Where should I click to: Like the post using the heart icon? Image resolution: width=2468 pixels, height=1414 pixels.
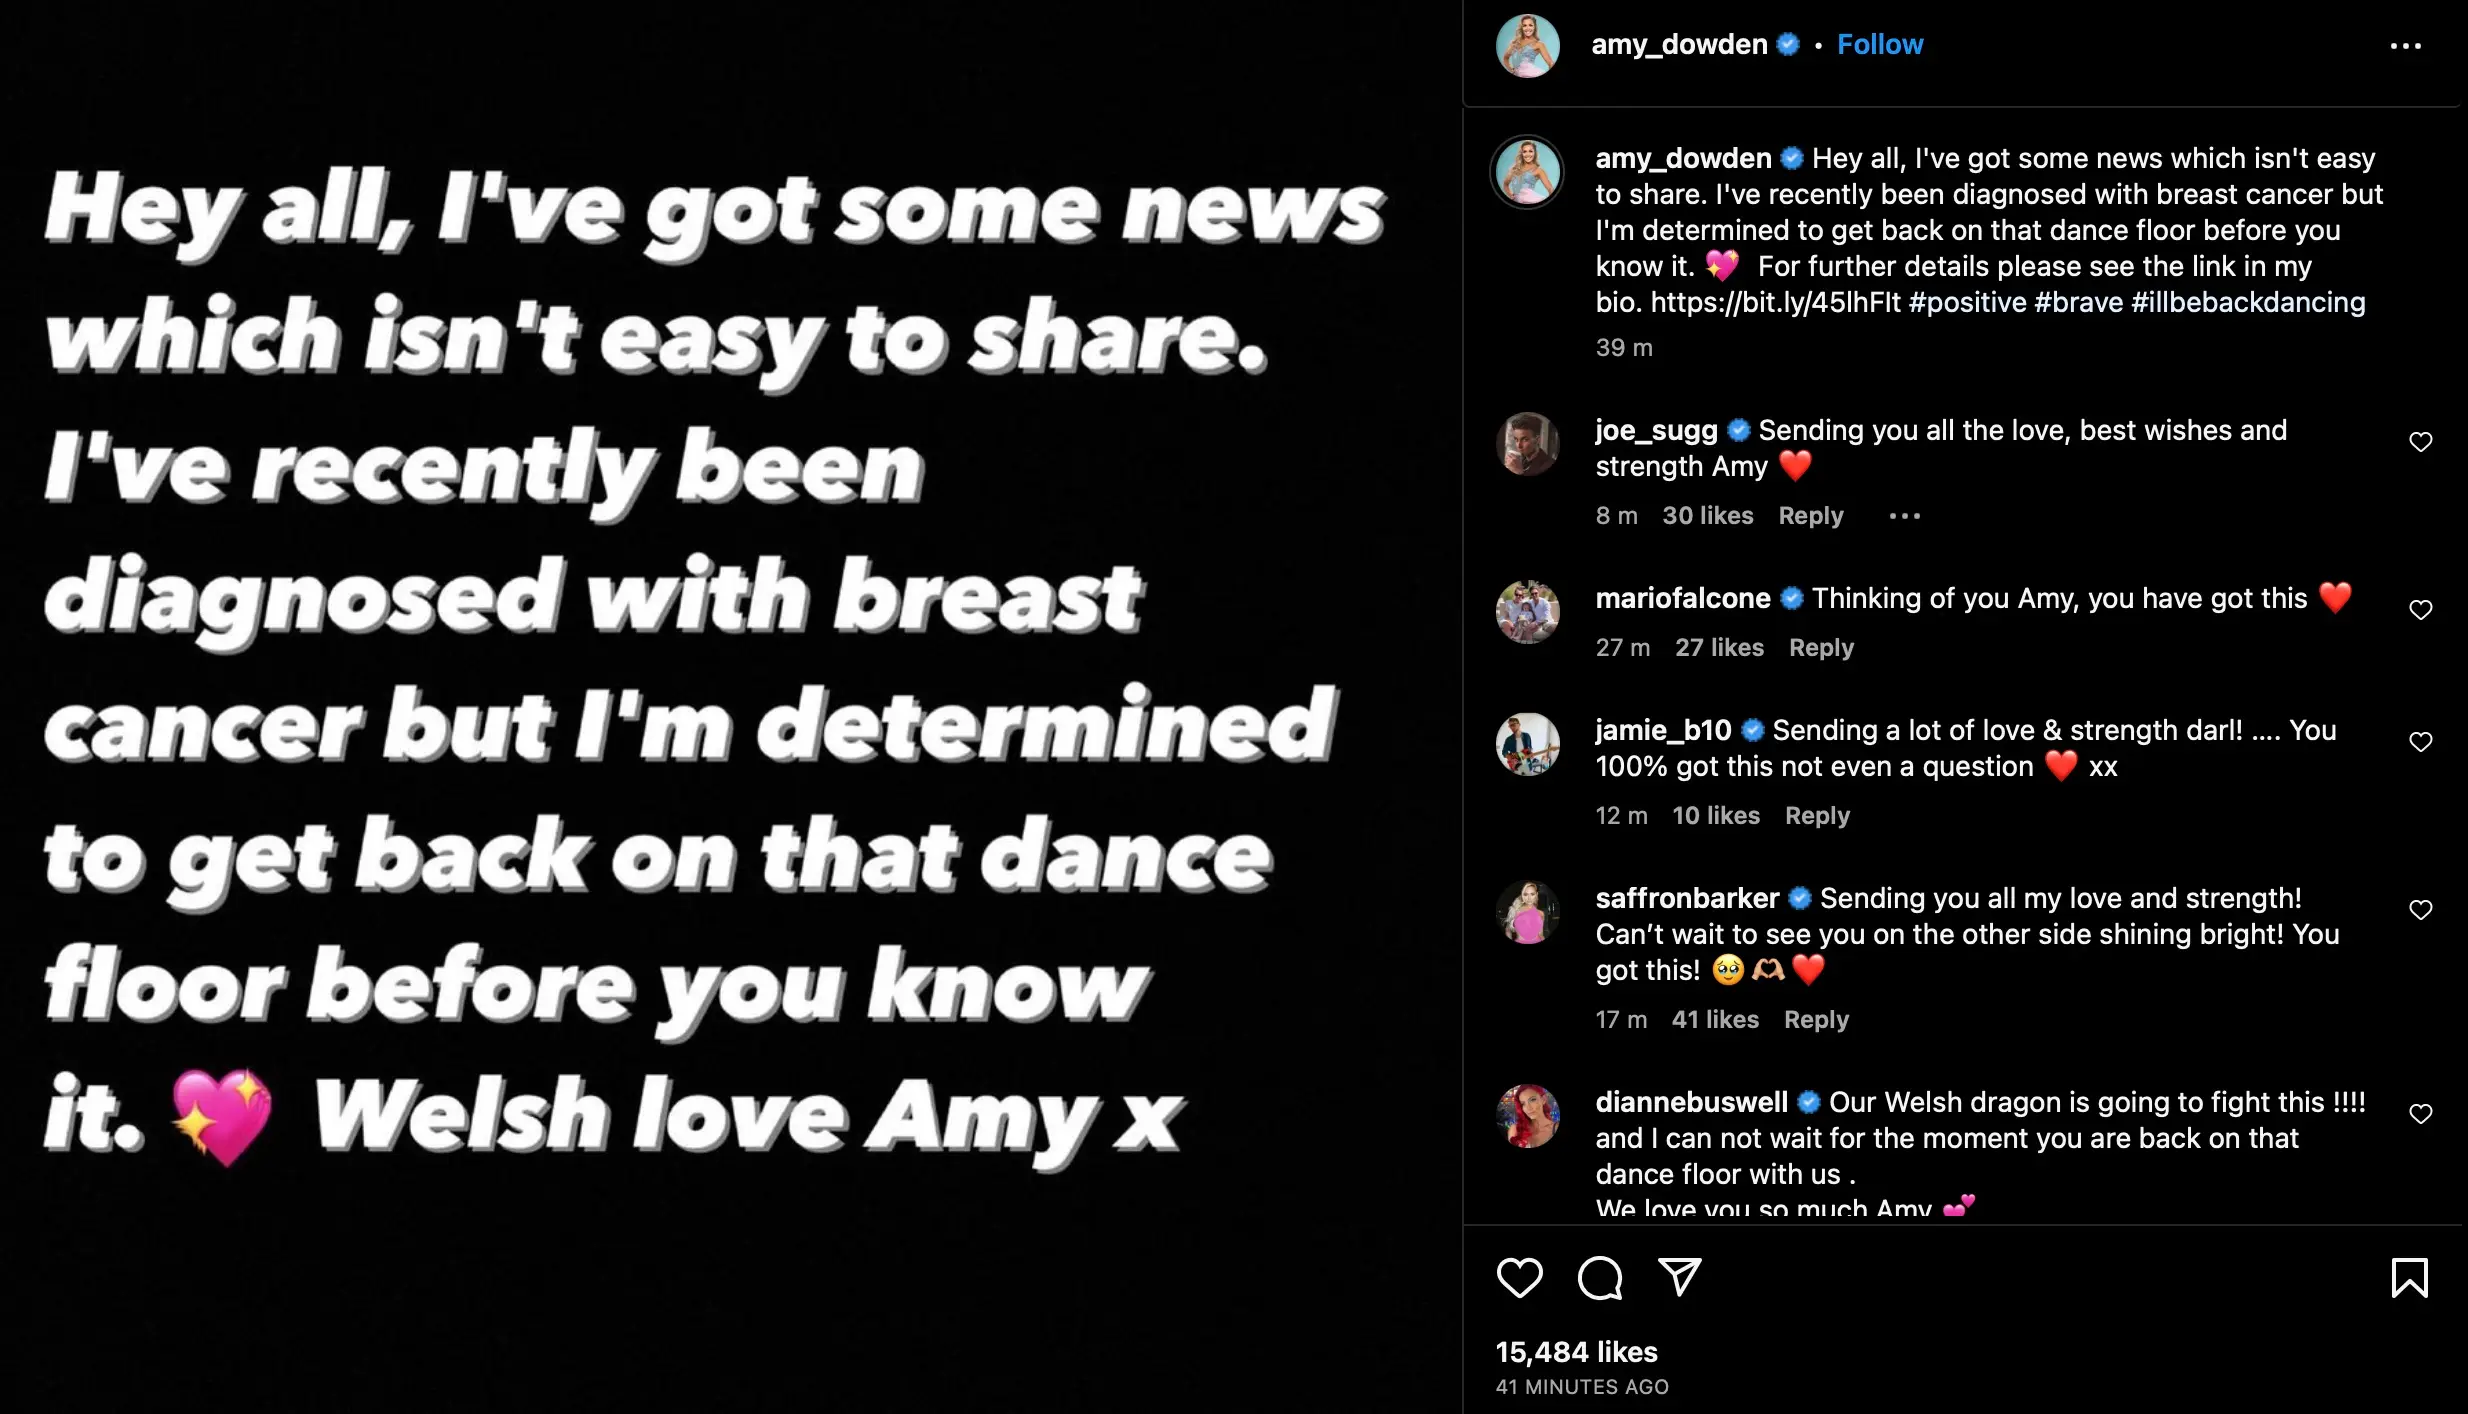pos(1522,1277)
